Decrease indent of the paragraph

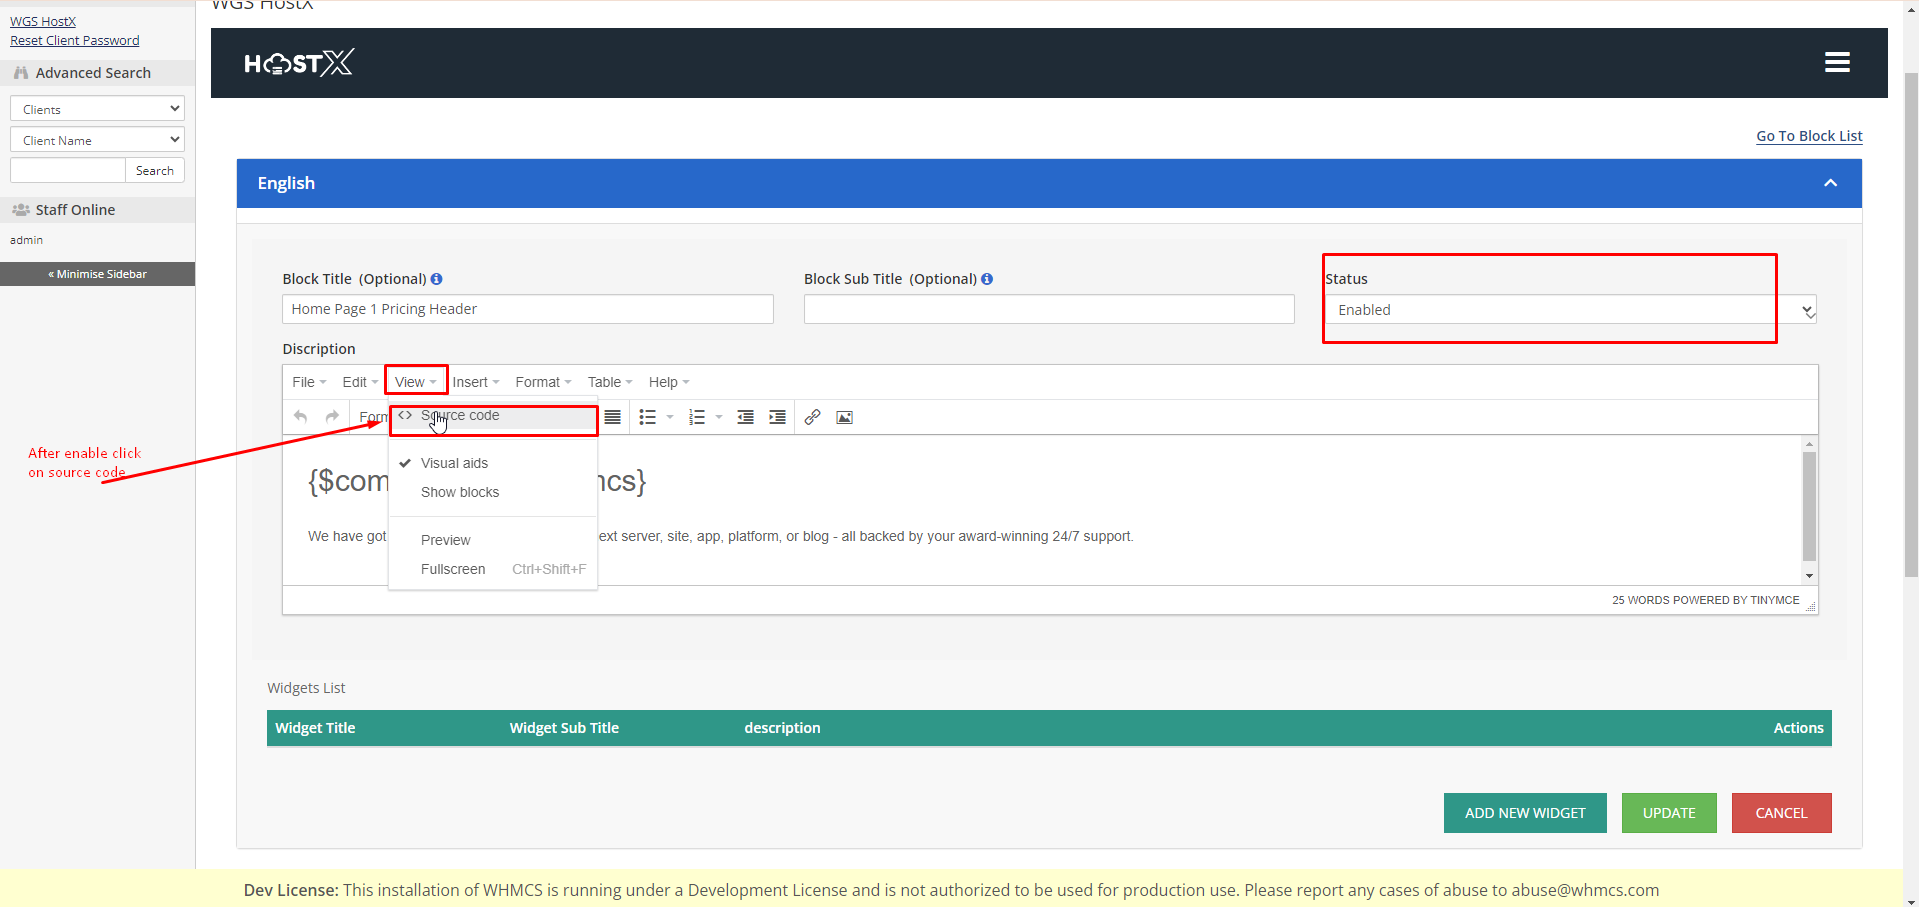tap(745, 417)
